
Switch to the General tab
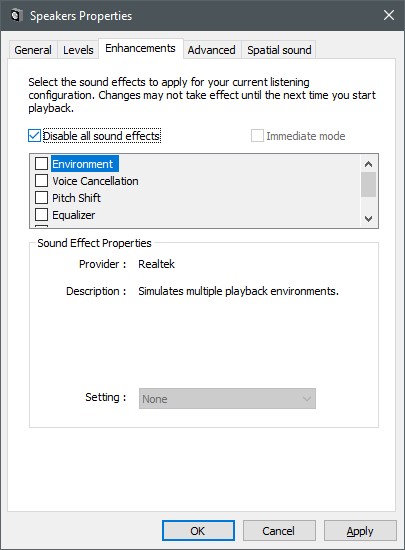point(33,50)
